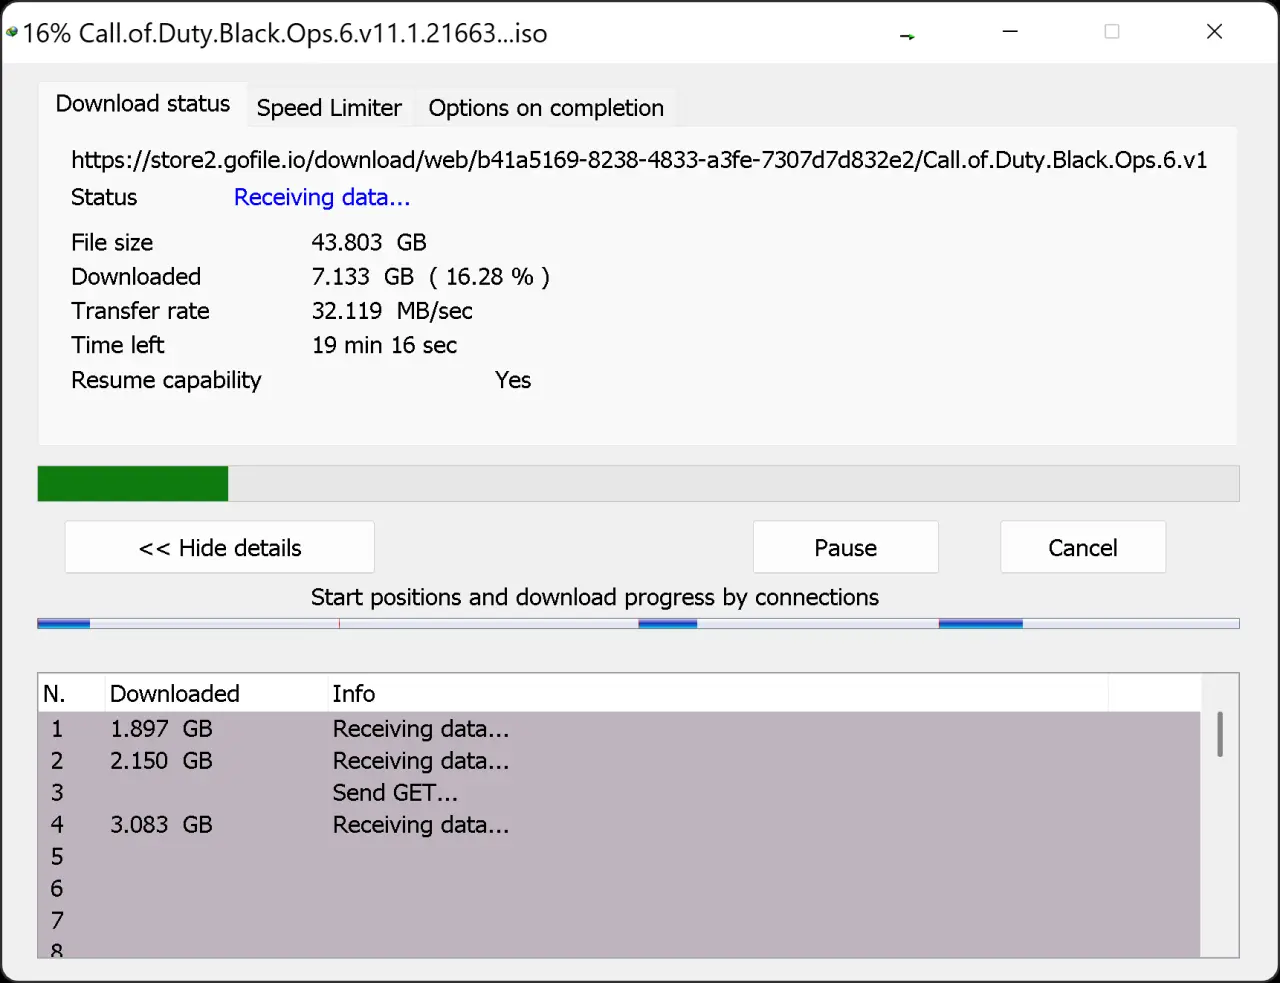Select connection row number 5
The image size is (1280, 983).
619,856
